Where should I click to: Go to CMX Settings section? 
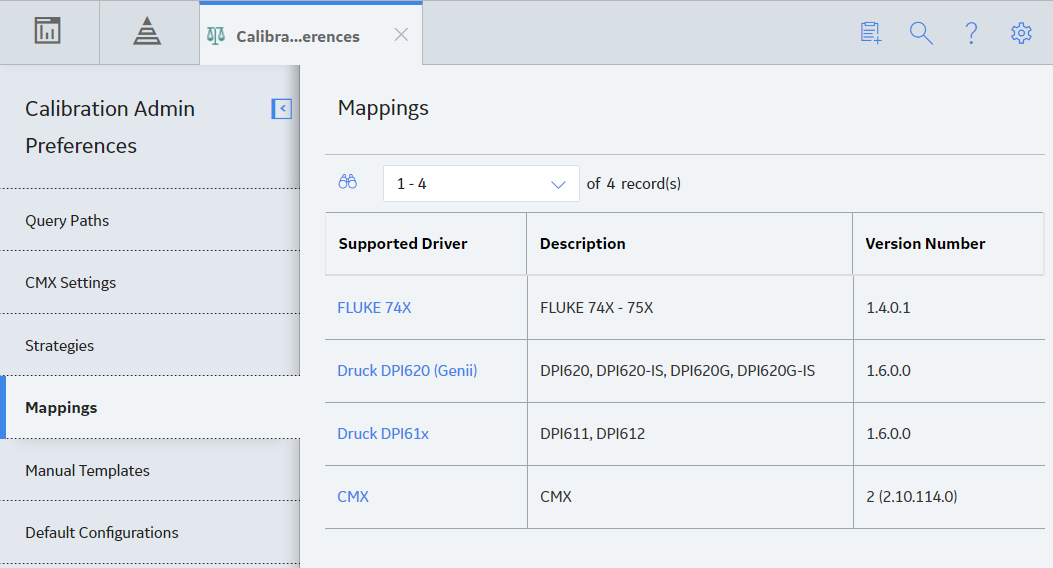[150, 283]
